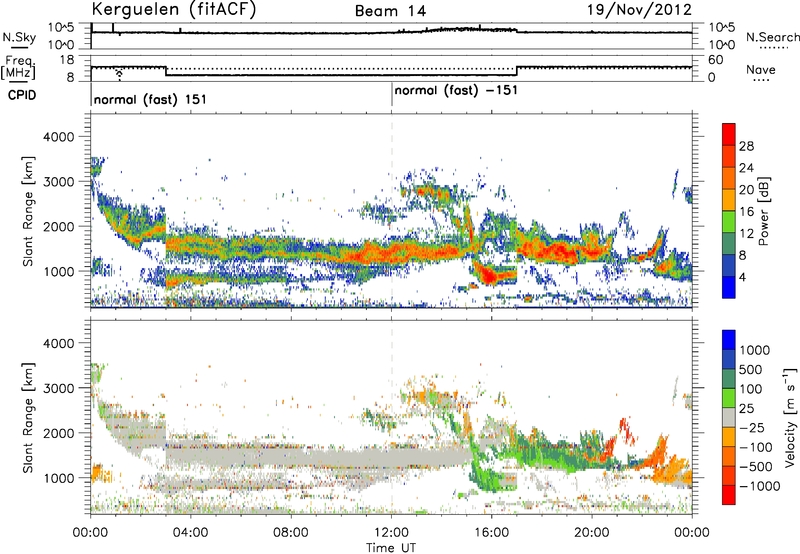The height and width of the screenshot is (554, 800).
Task: Click the 'Nave' legend label
Action: coord(761,70)
